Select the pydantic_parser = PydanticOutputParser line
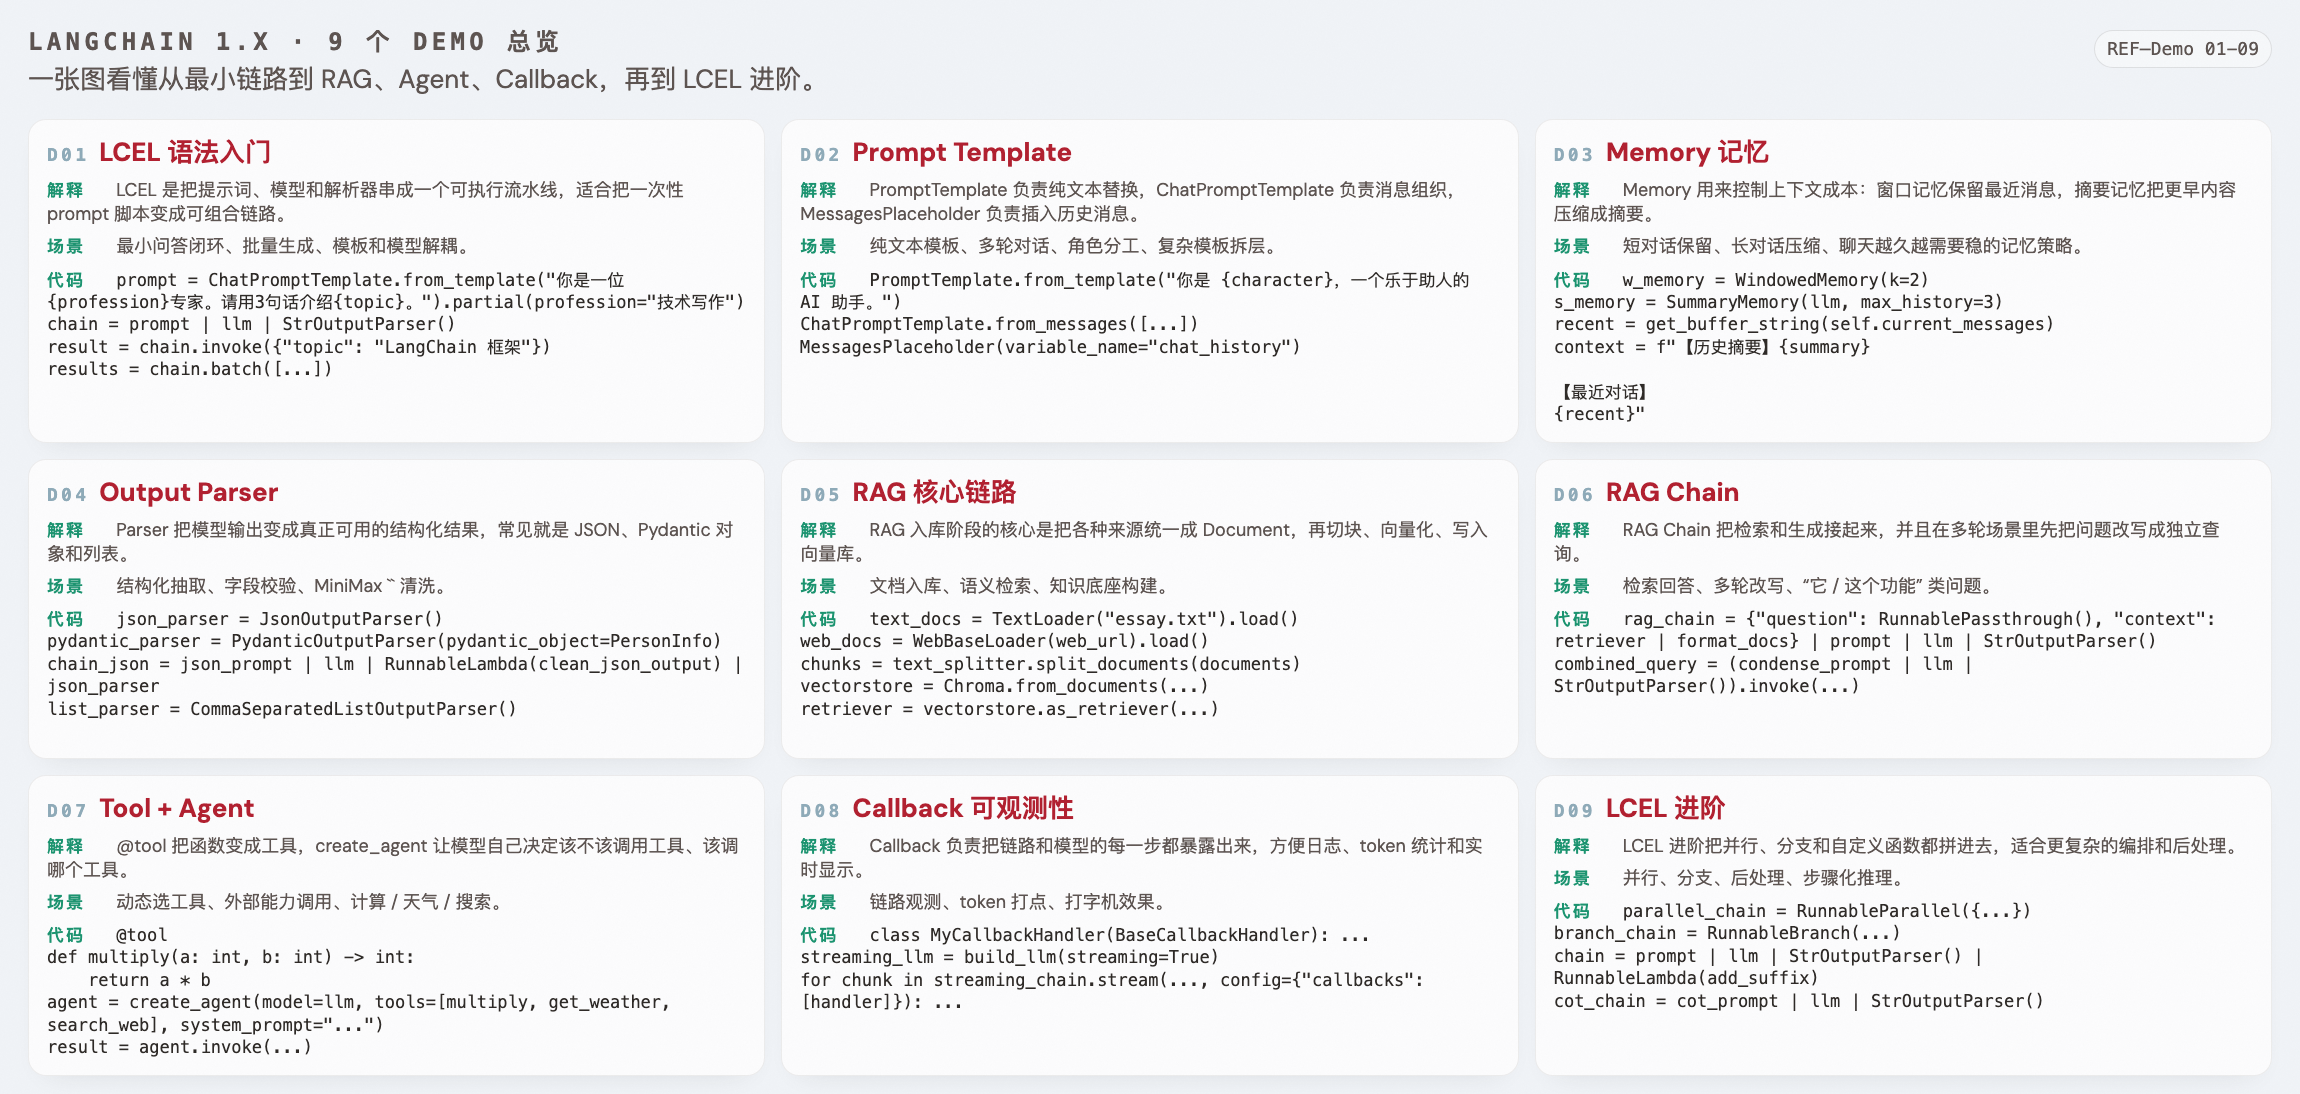 tap(384, 641)
